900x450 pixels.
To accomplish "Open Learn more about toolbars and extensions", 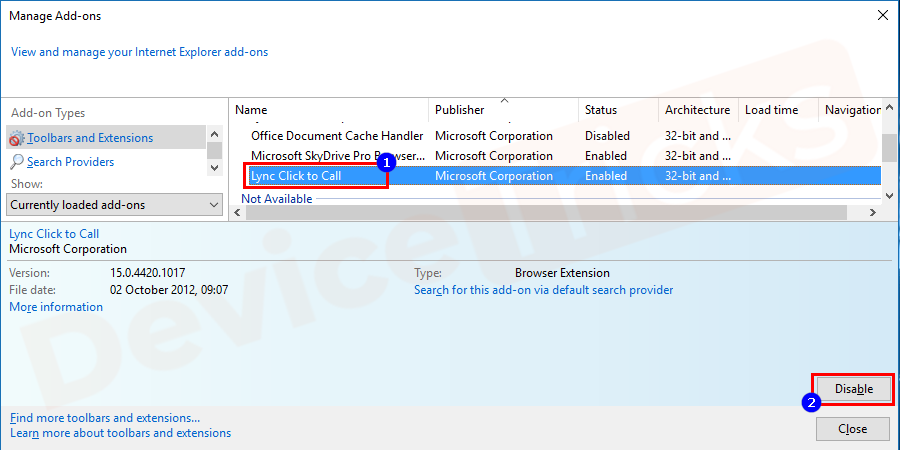I will pos(121,433).
